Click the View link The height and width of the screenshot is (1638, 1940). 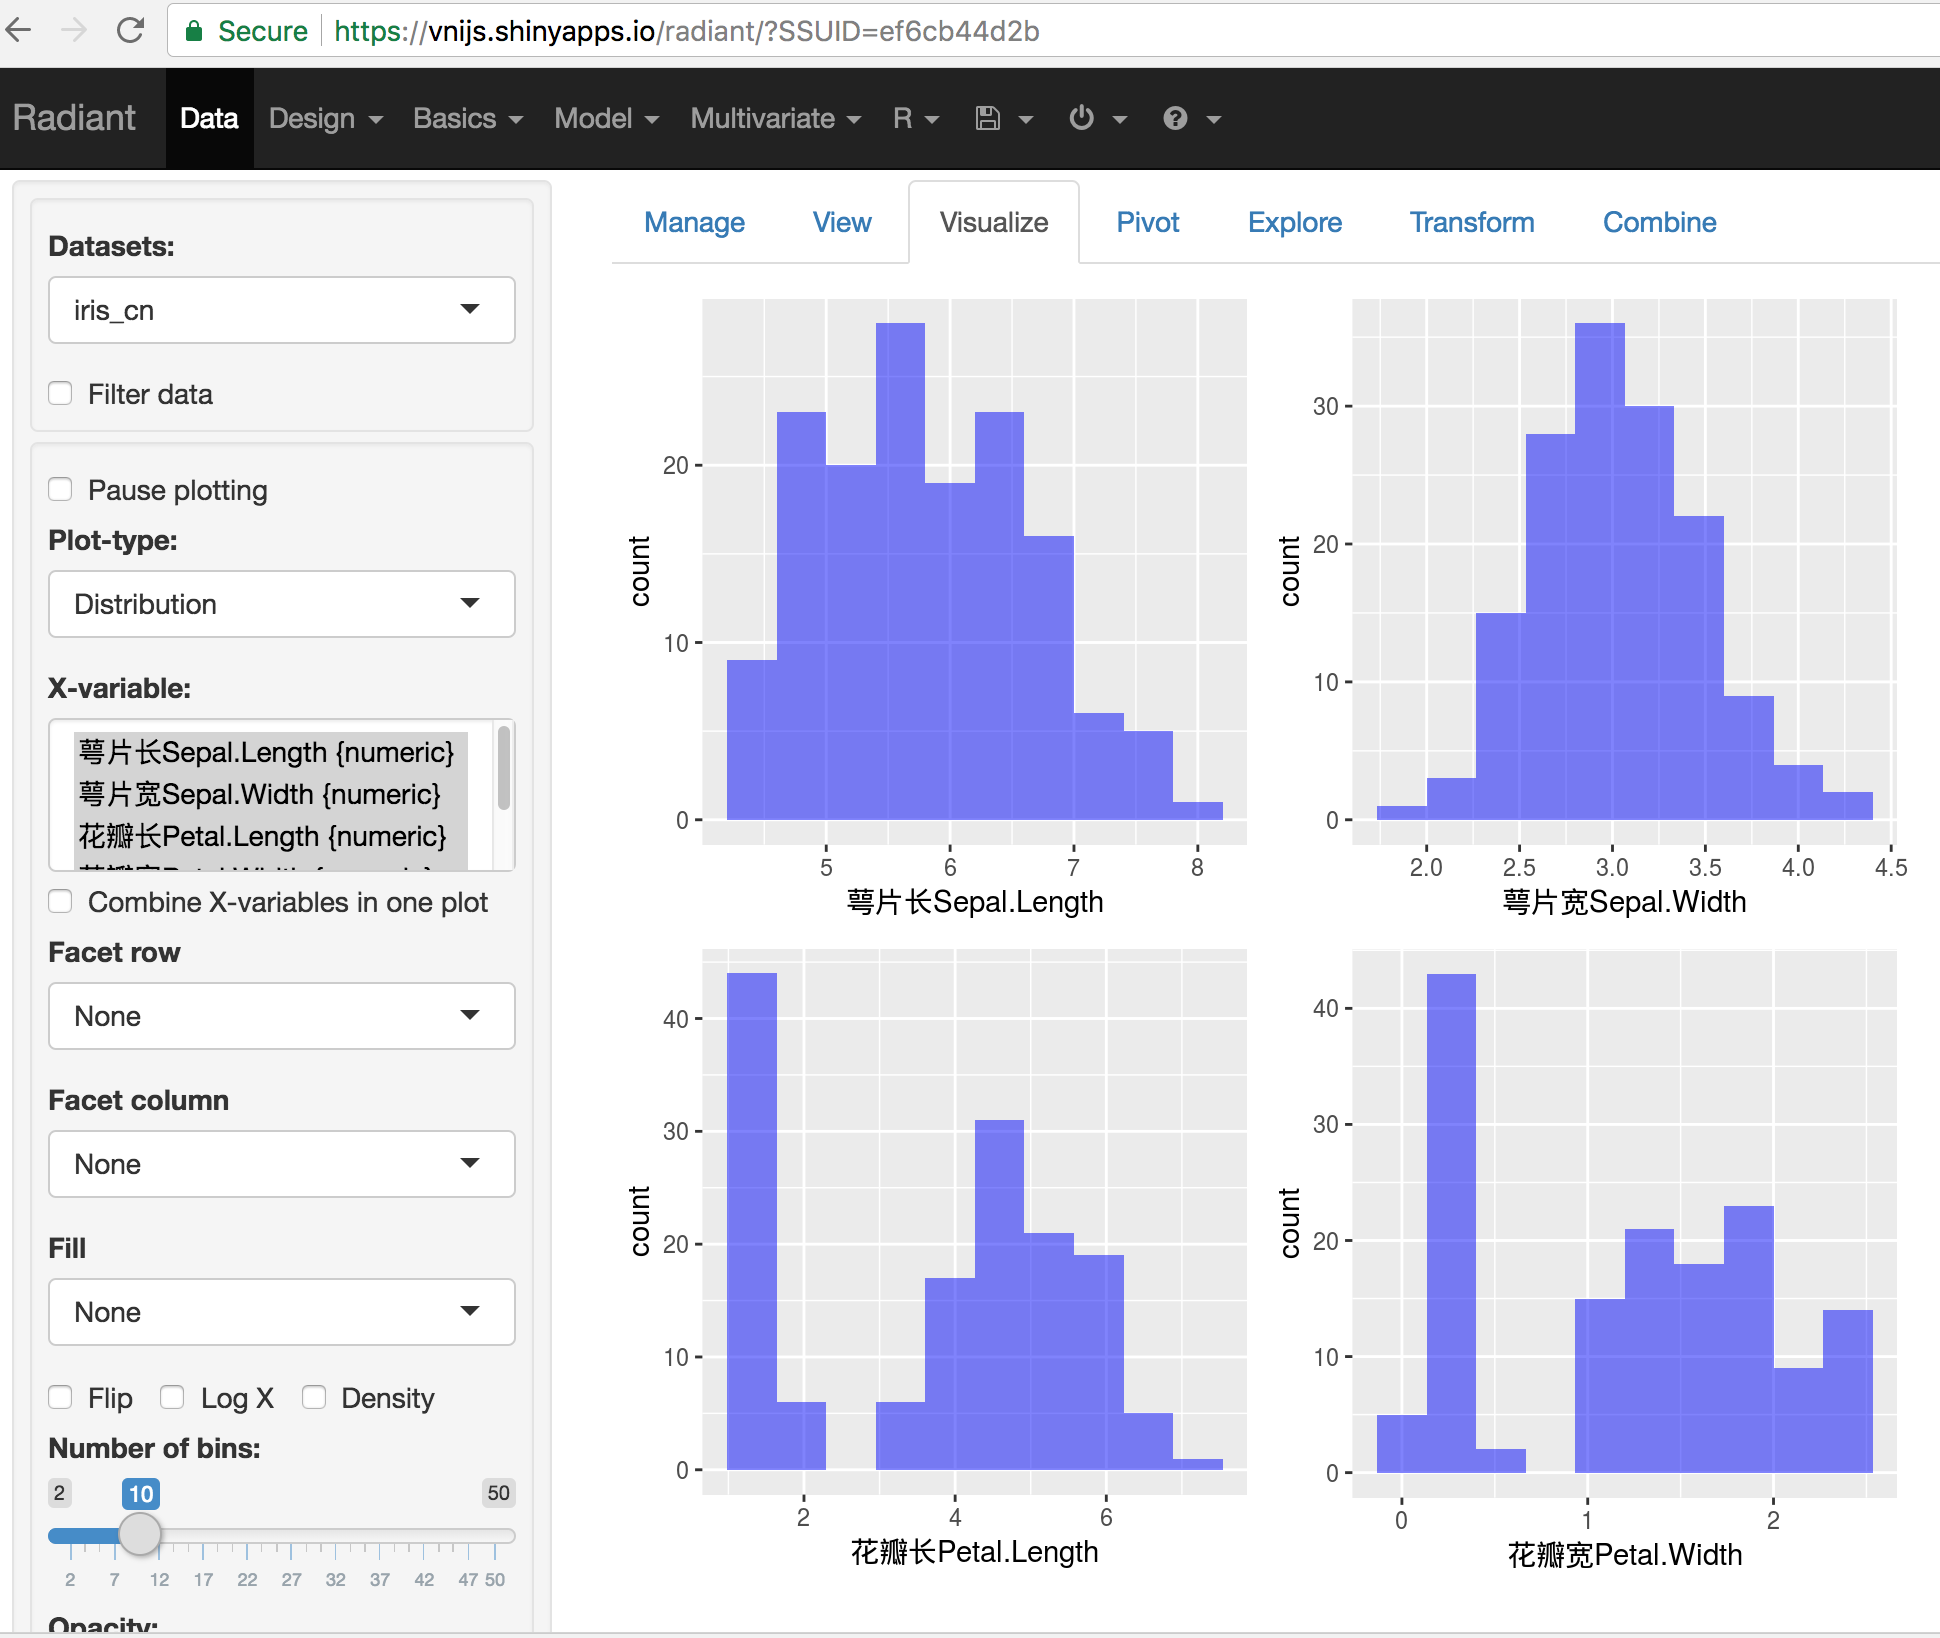[841, 222]
